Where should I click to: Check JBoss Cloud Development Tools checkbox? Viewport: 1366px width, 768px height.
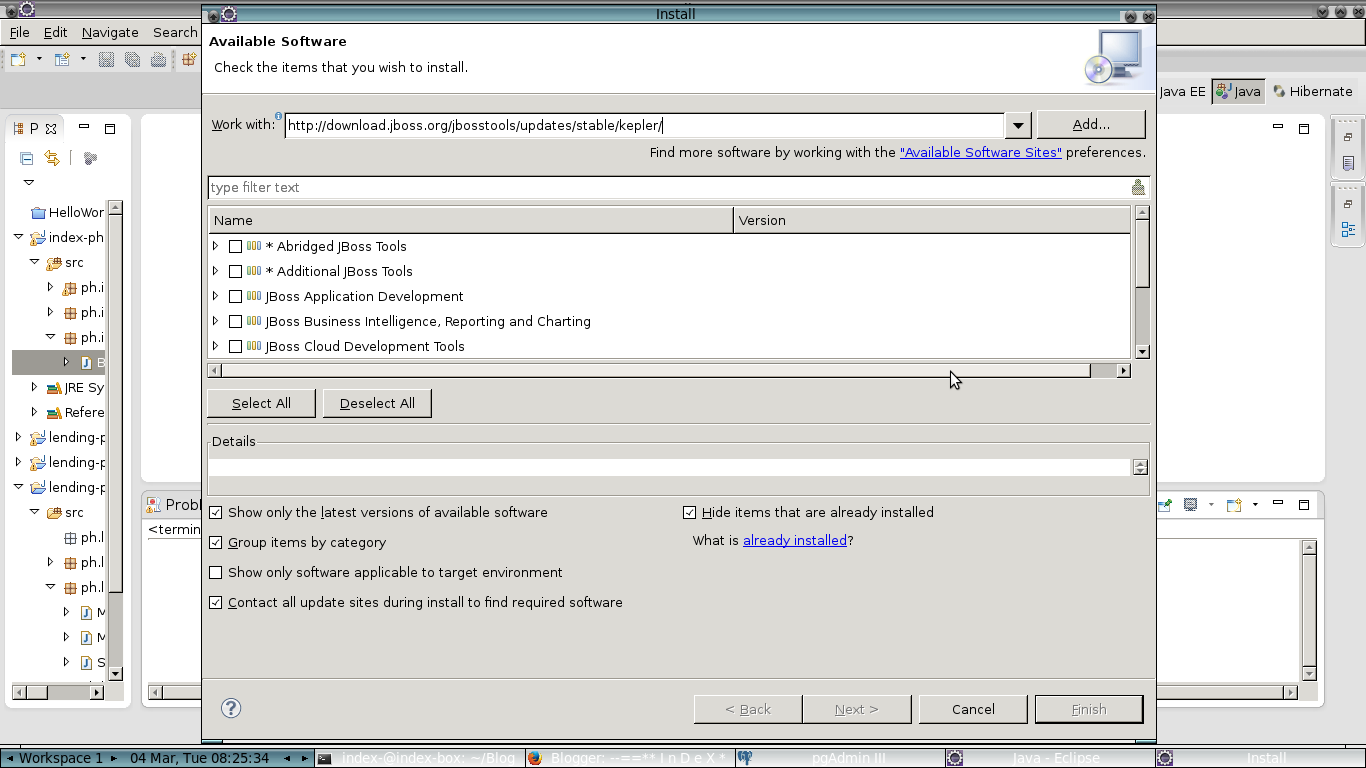tap(235, 346)
